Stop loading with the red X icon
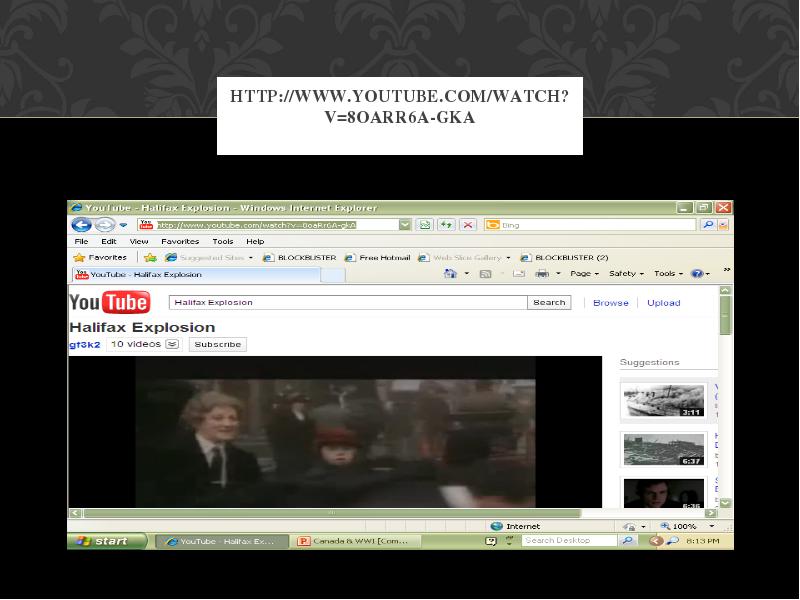The image size is (800, 600). click(468, 224)
